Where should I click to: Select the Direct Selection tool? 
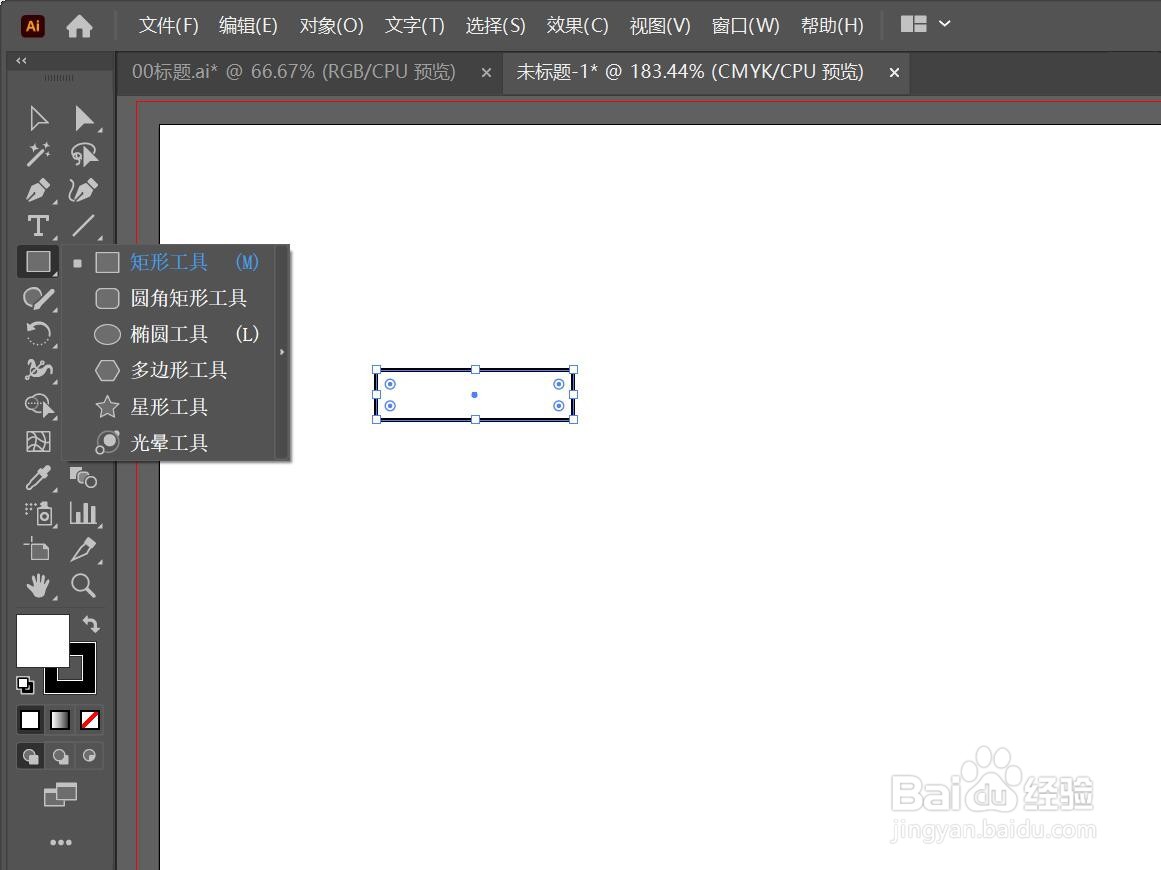(84, 118)
